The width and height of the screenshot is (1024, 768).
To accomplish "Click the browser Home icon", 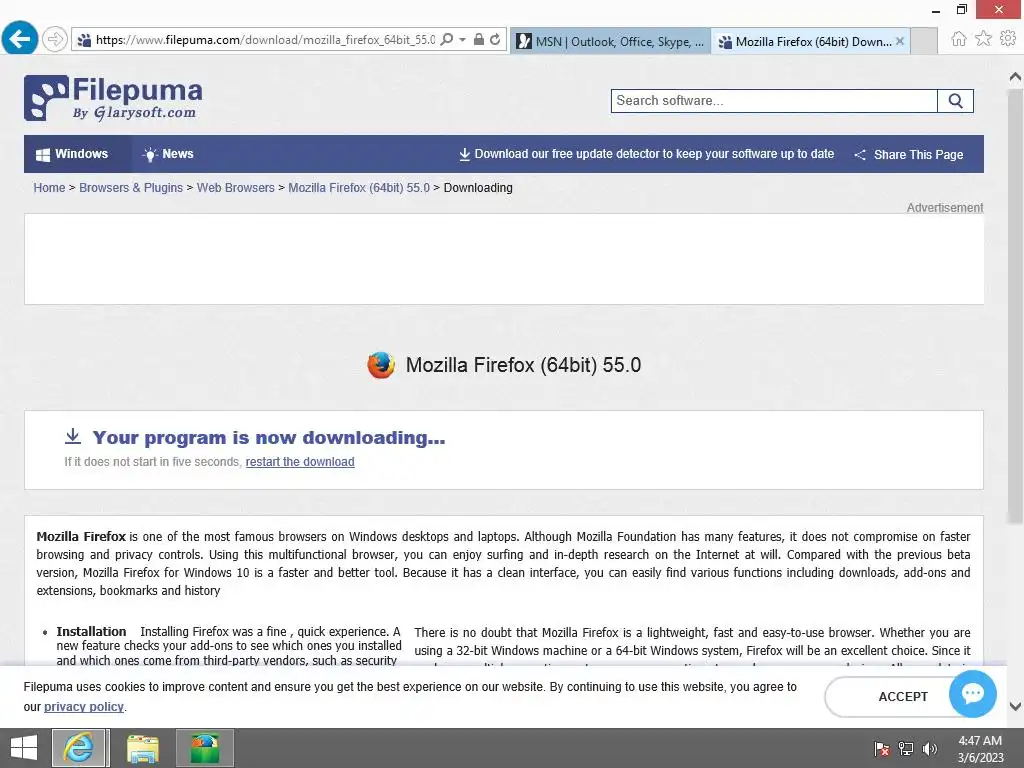I will [959, 39].
